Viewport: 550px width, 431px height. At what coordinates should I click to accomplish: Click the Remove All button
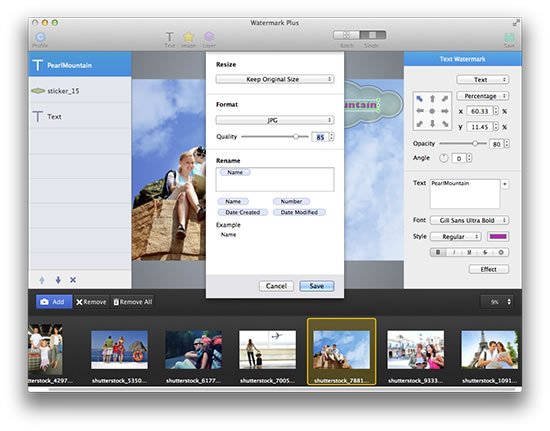133,302
